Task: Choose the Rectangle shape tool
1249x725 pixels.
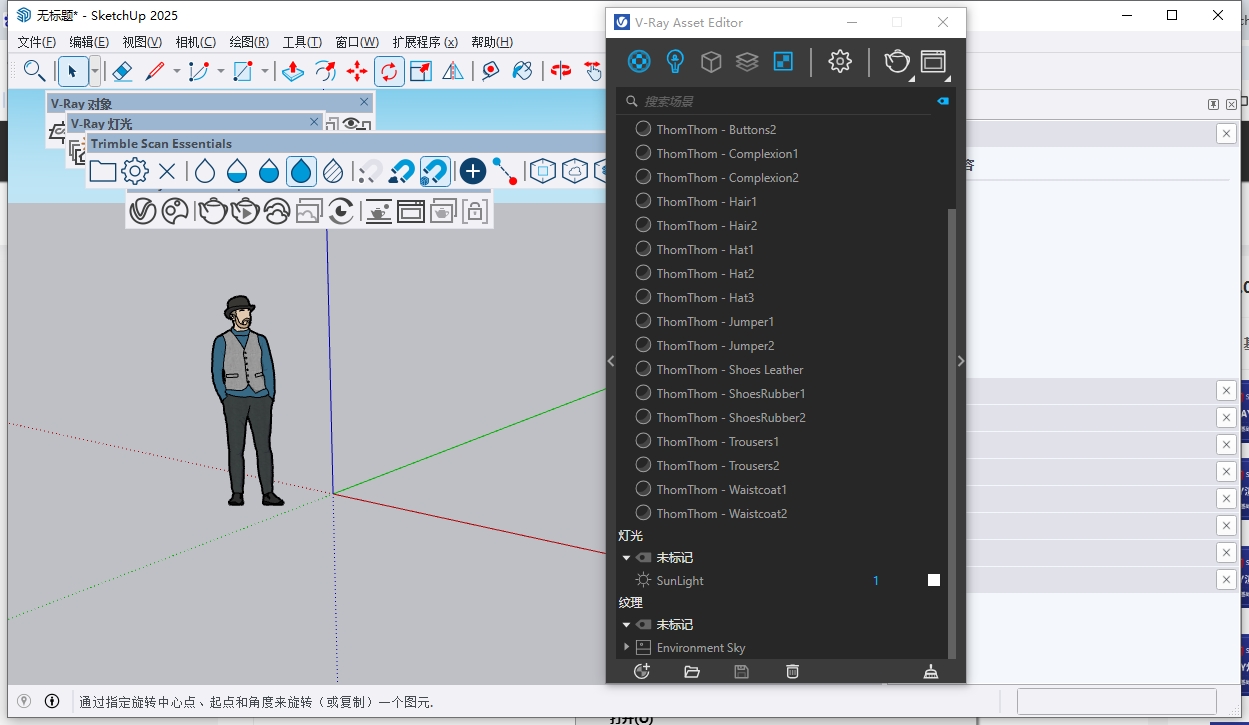Action: coord(242,71)
